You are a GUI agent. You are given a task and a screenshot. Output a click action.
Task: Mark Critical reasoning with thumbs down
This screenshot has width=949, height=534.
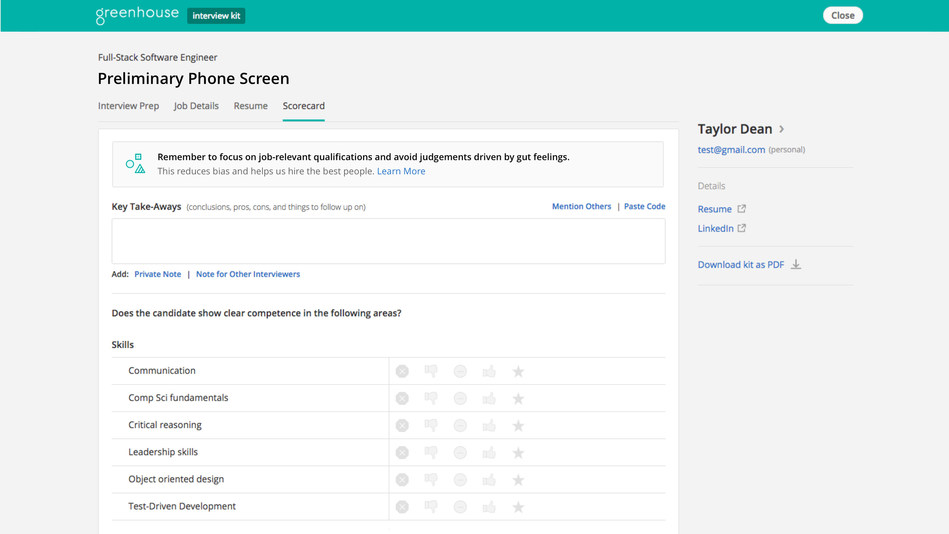431,425
